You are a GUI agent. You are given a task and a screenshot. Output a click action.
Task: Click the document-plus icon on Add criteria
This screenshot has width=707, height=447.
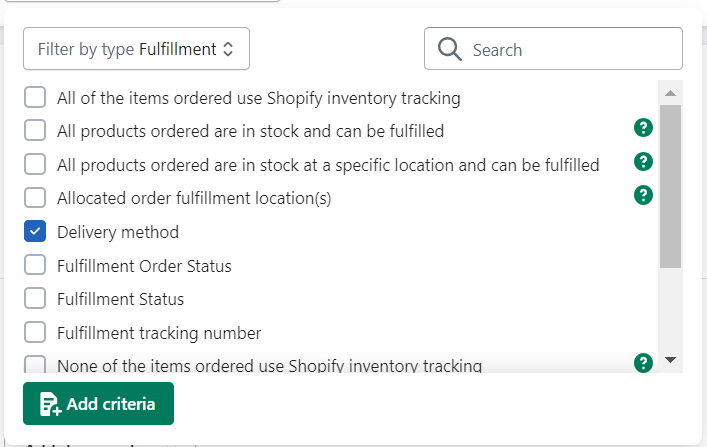pos(50,404)
